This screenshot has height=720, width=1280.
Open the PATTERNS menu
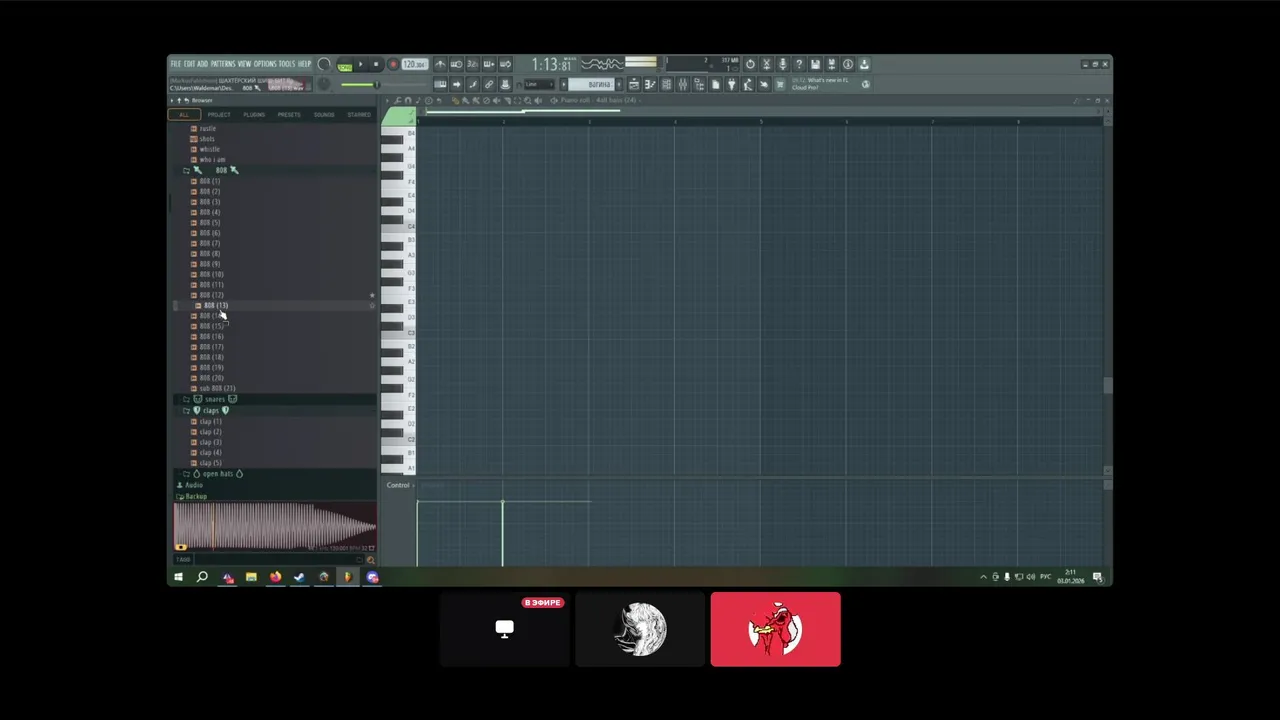click(223, 64)
